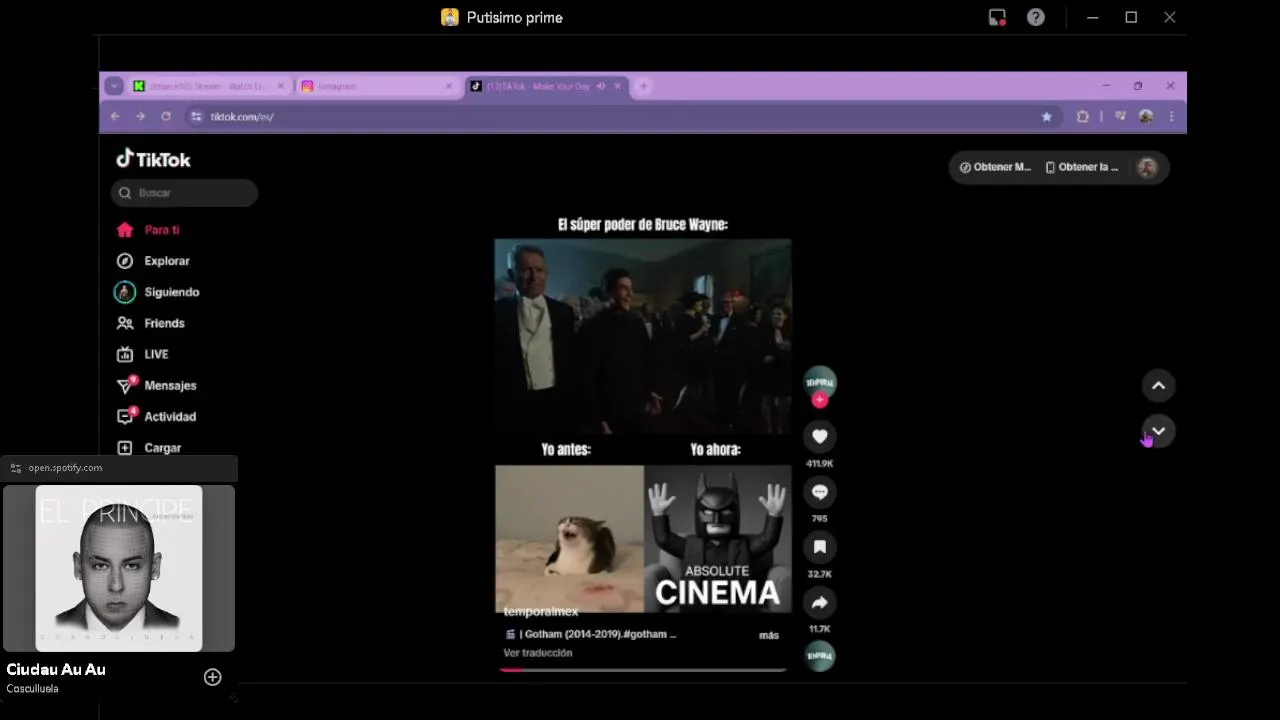Image resolution: width=1280 pixels, height=720 pixels.
Task: Close the TikTok tab
Action: (618, 86)
